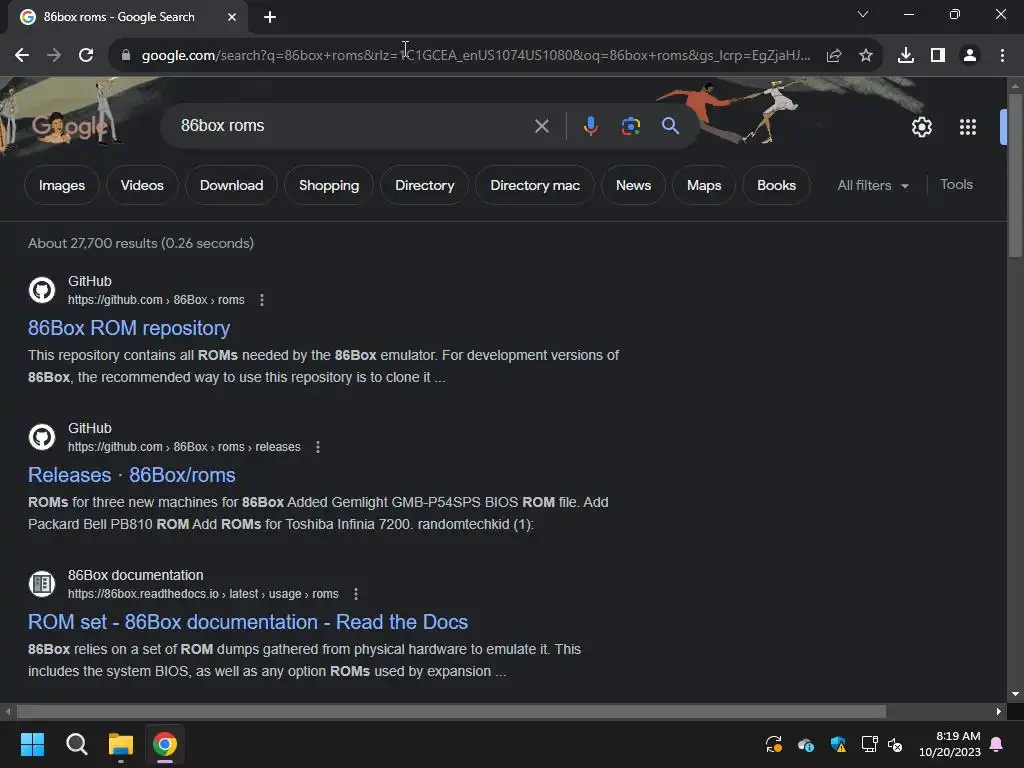Open the Windows Start menu

coord(32,744)
